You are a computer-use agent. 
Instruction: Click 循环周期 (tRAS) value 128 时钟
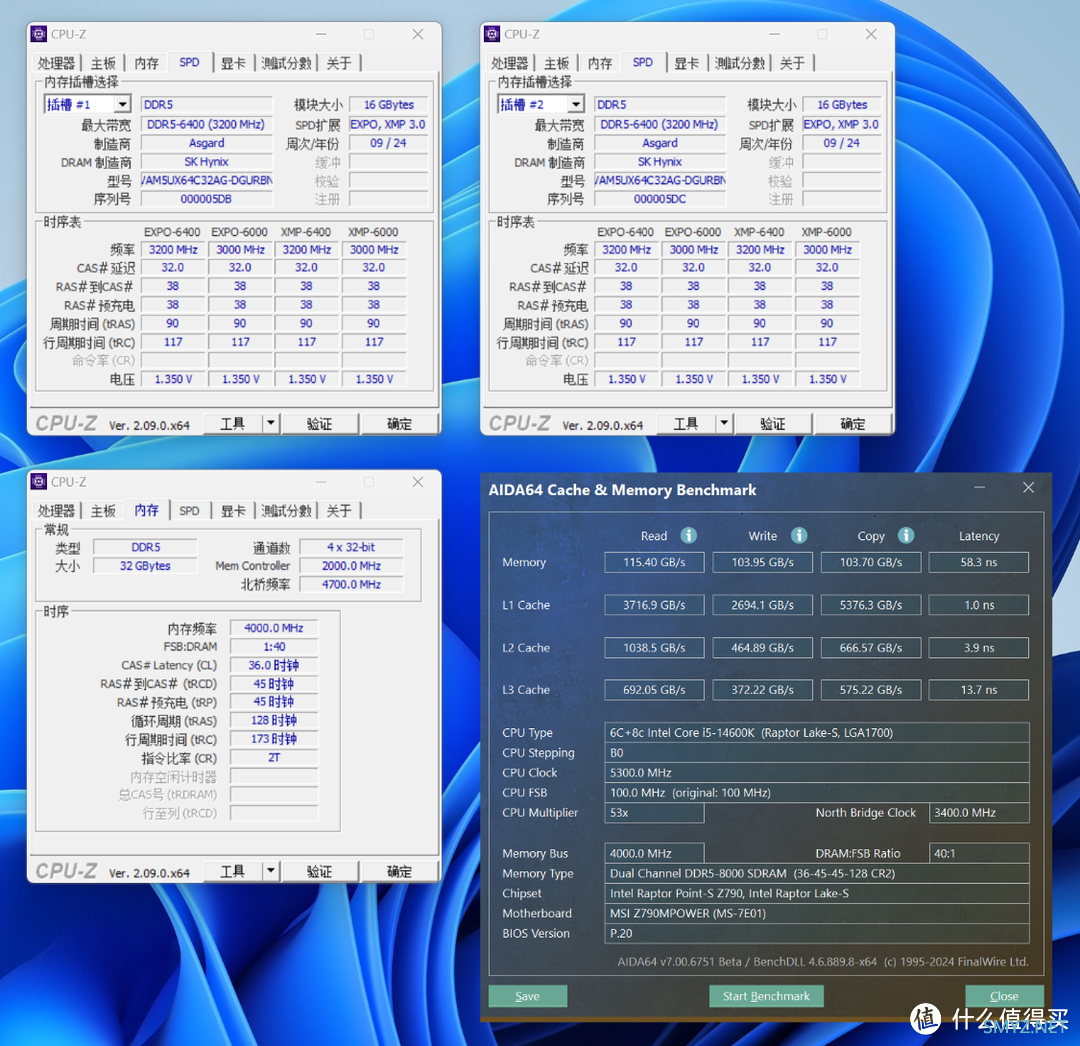[x=274, y=720]
